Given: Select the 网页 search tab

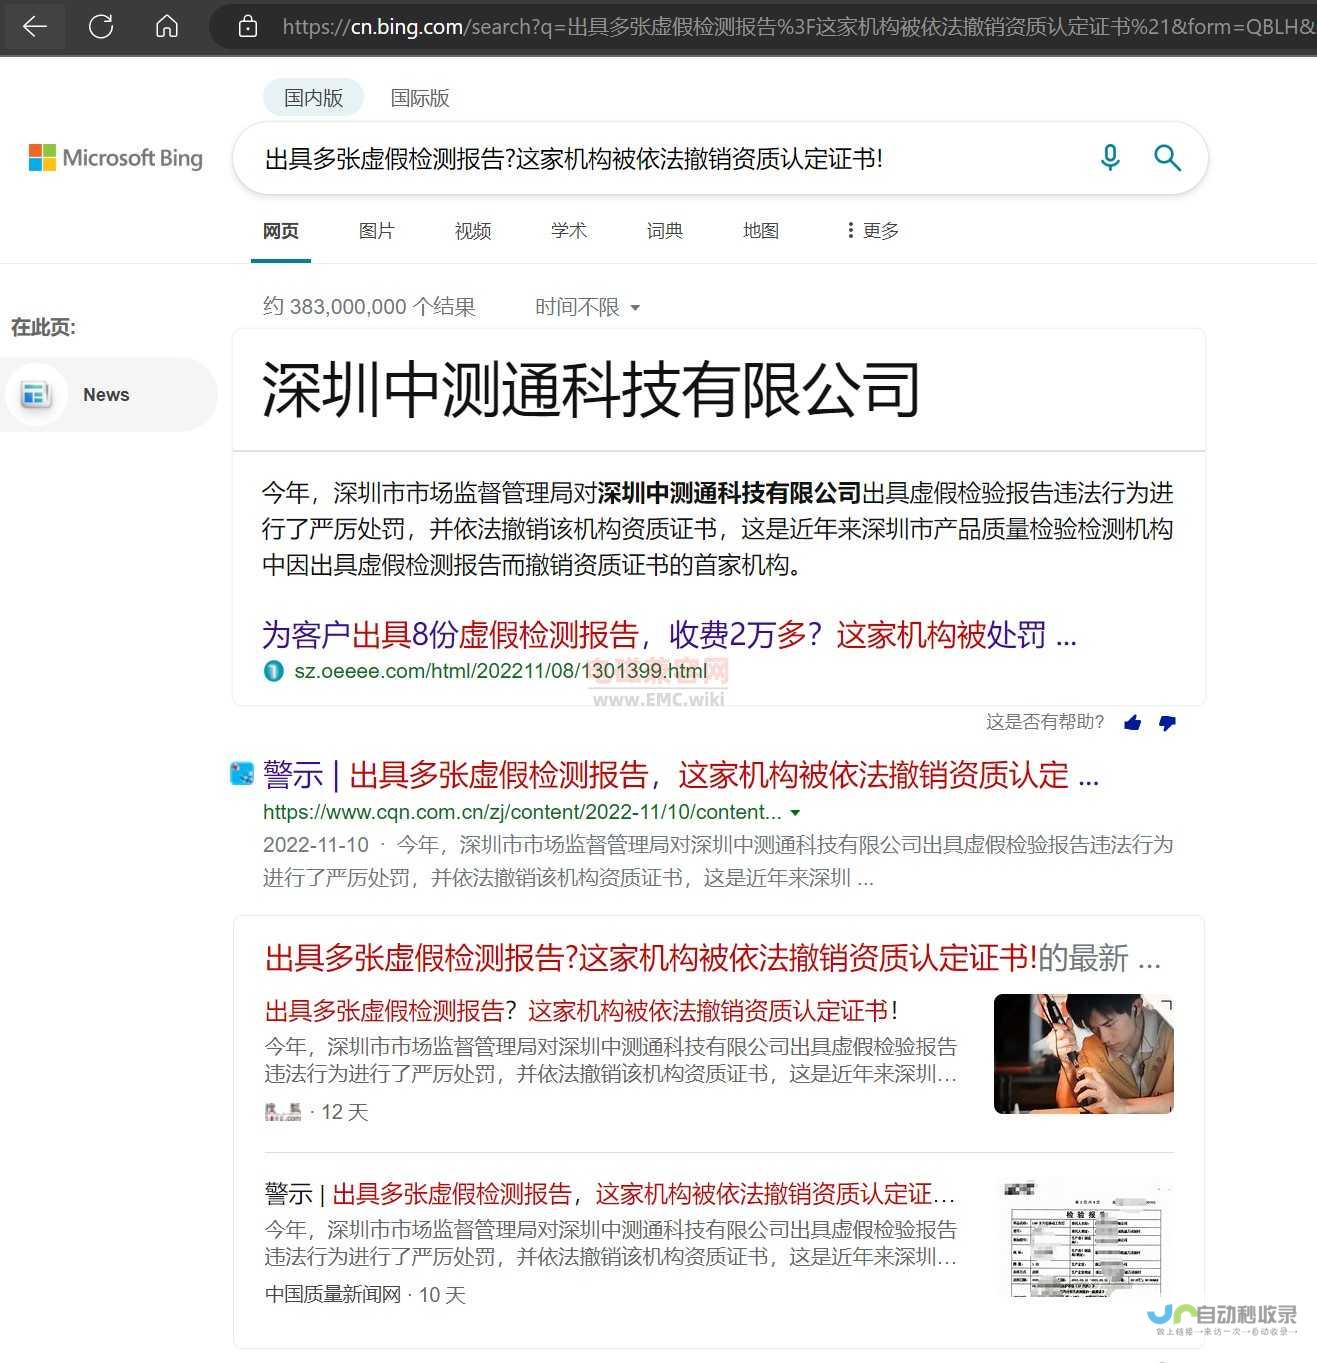Looking at the screenshot, I should pyautogui.click(x=281, y=231).
